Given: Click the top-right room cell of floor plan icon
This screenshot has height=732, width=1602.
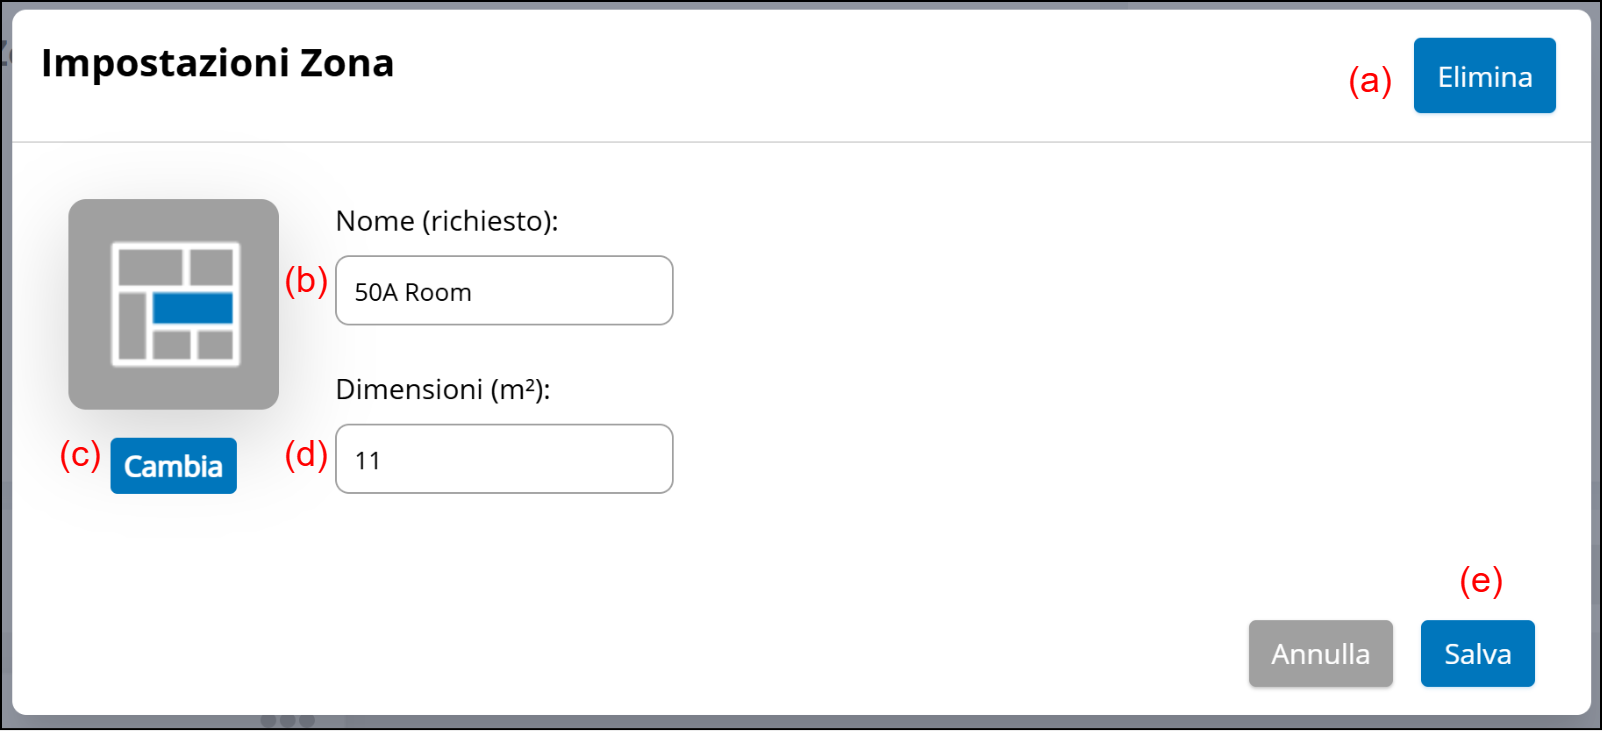Looking at the screenshot, I should [212, 268].
